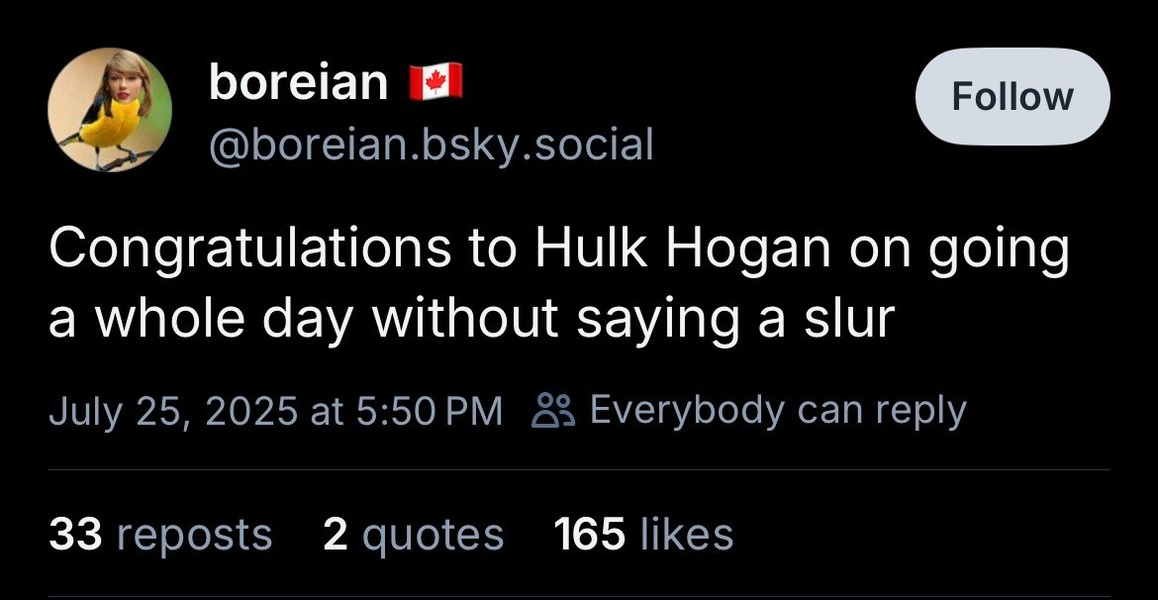Click the Canadian flag emoji

click(436, 81)
